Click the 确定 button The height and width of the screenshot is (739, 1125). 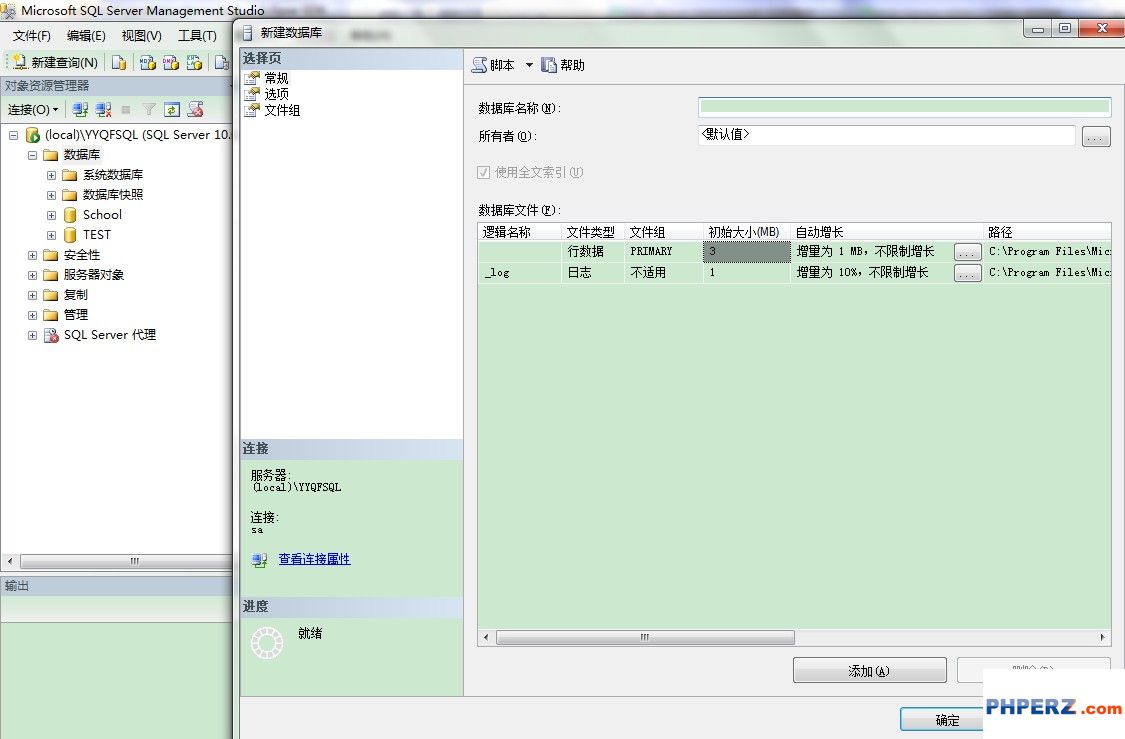pyautogui.click(x=947, y=720)
